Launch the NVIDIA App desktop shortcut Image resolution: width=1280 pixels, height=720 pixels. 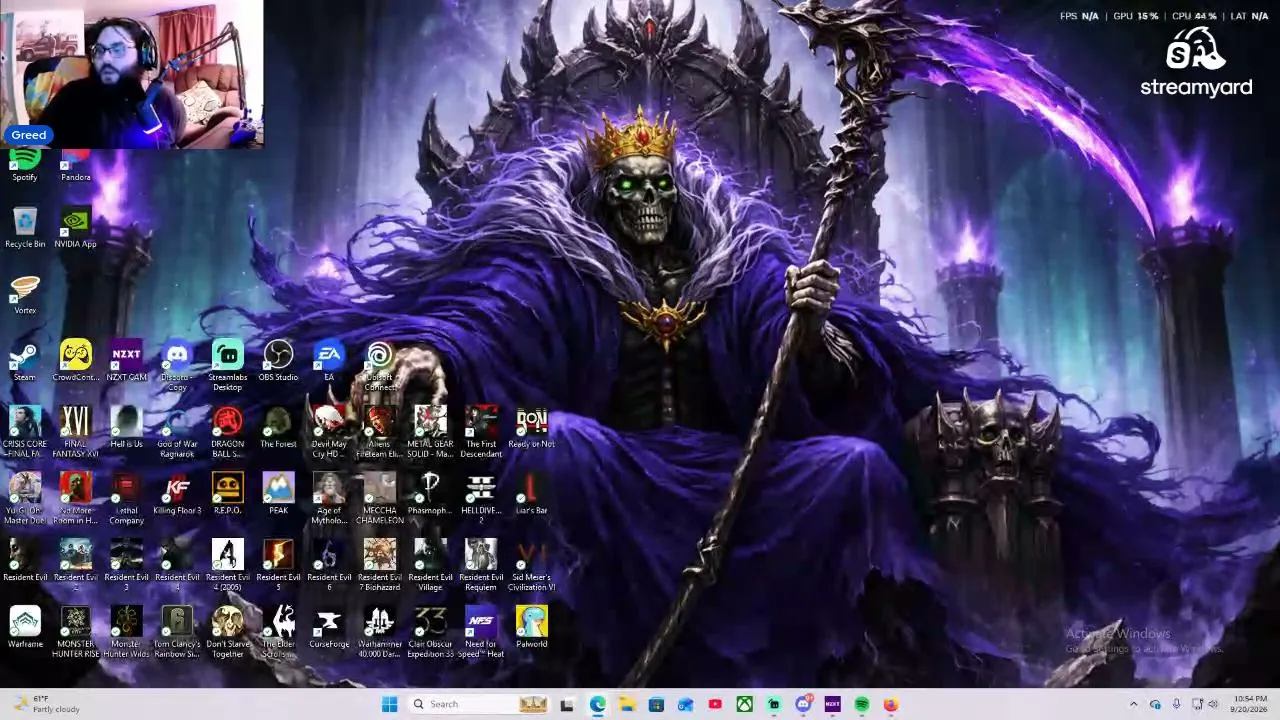pyautogui.click(x=76, y=227)
